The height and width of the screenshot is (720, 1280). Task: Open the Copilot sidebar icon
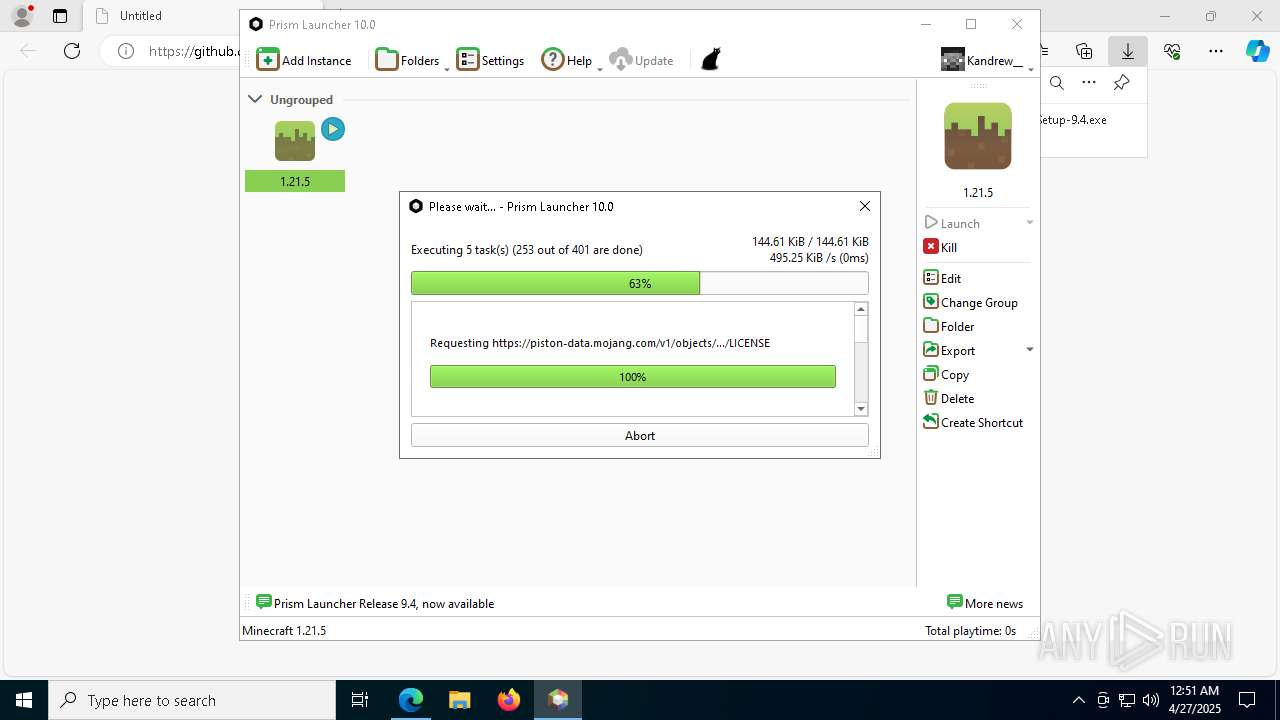pyautogui.click(x=1258, y=51)
